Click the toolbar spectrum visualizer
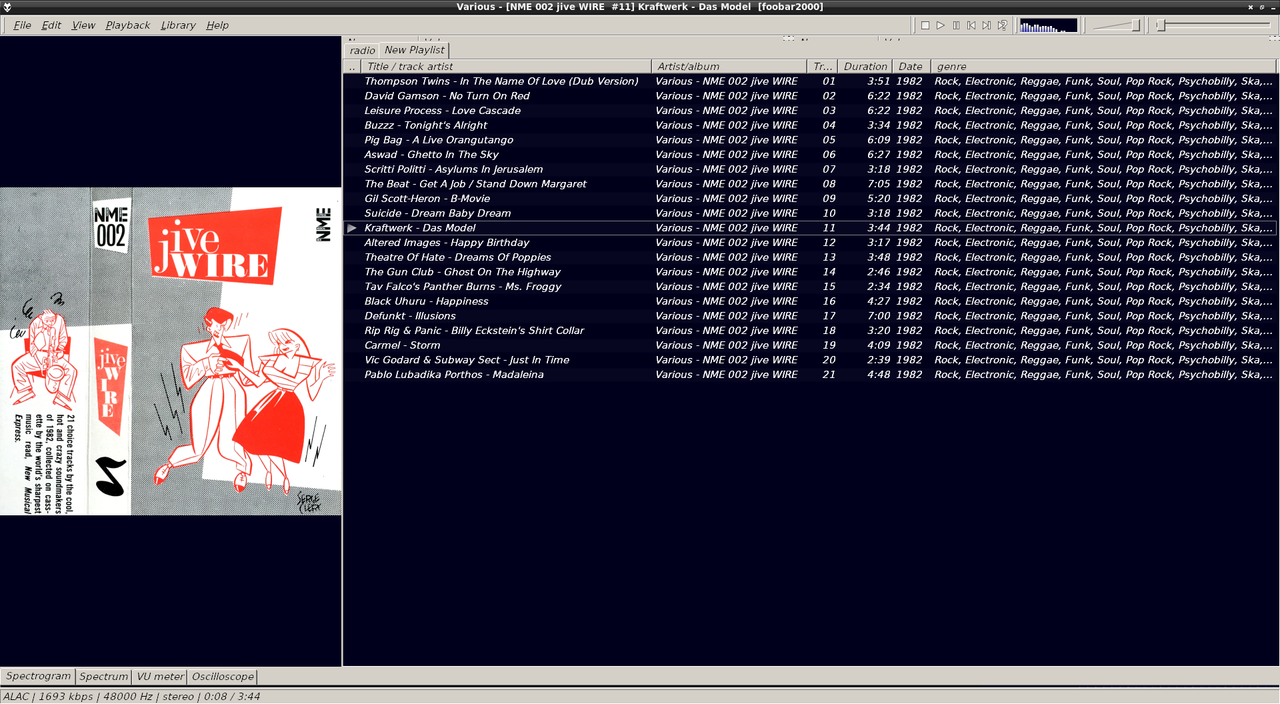Image resolution: width=1280 pixels, height=704 pixels. coord(1048,25)
